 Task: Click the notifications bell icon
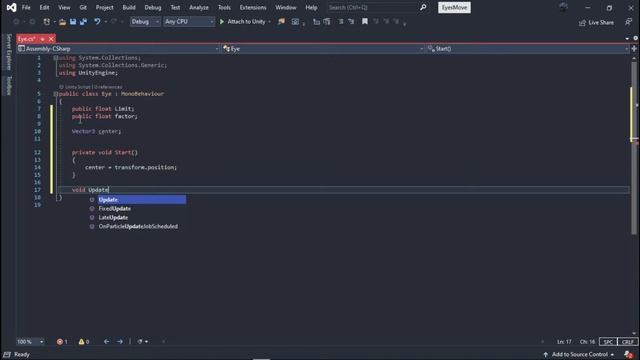coord(629,355)
